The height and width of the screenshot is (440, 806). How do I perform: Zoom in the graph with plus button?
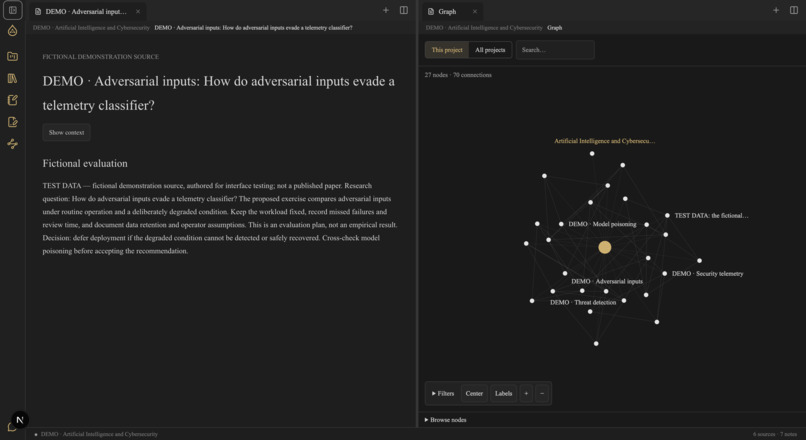pyautogui.click(x=526, y=393)
